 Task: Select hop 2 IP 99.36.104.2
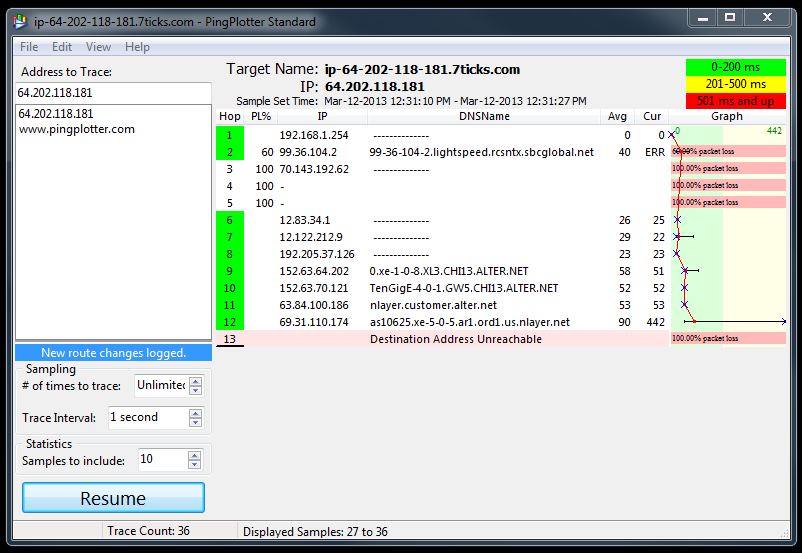[308, 152]
